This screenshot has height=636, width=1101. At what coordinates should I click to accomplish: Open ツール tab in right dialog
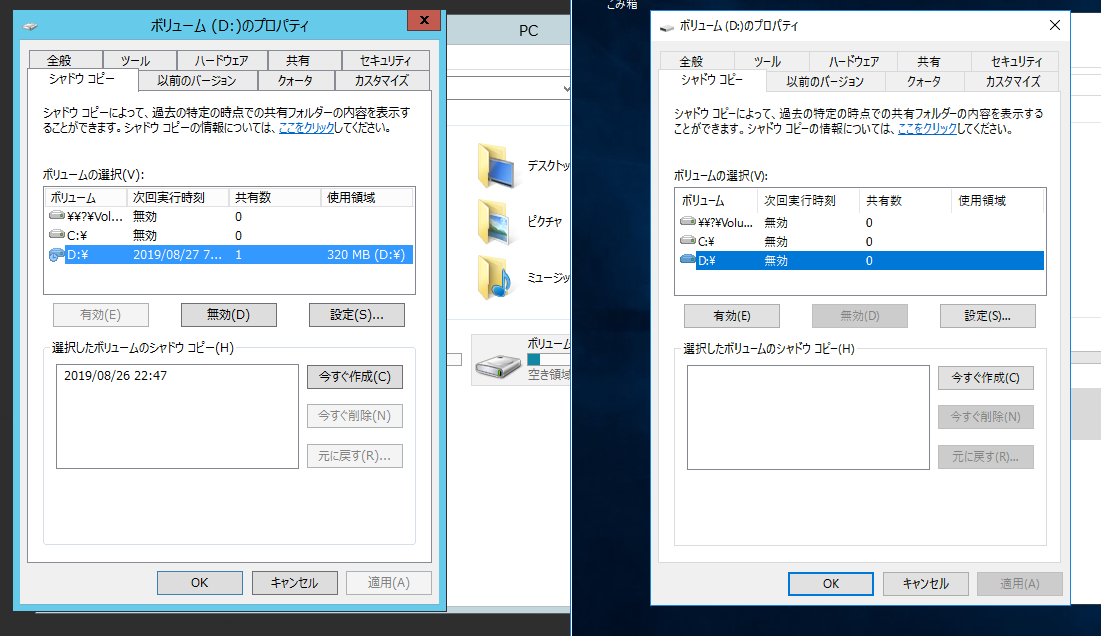772,61
